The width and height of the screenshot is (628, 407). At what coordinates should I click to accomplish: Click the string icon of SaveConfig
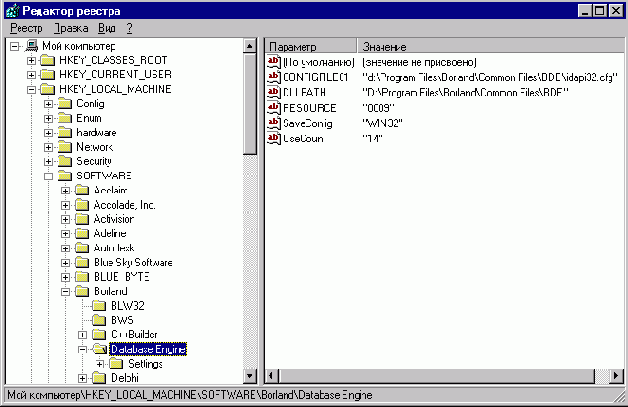274,123
